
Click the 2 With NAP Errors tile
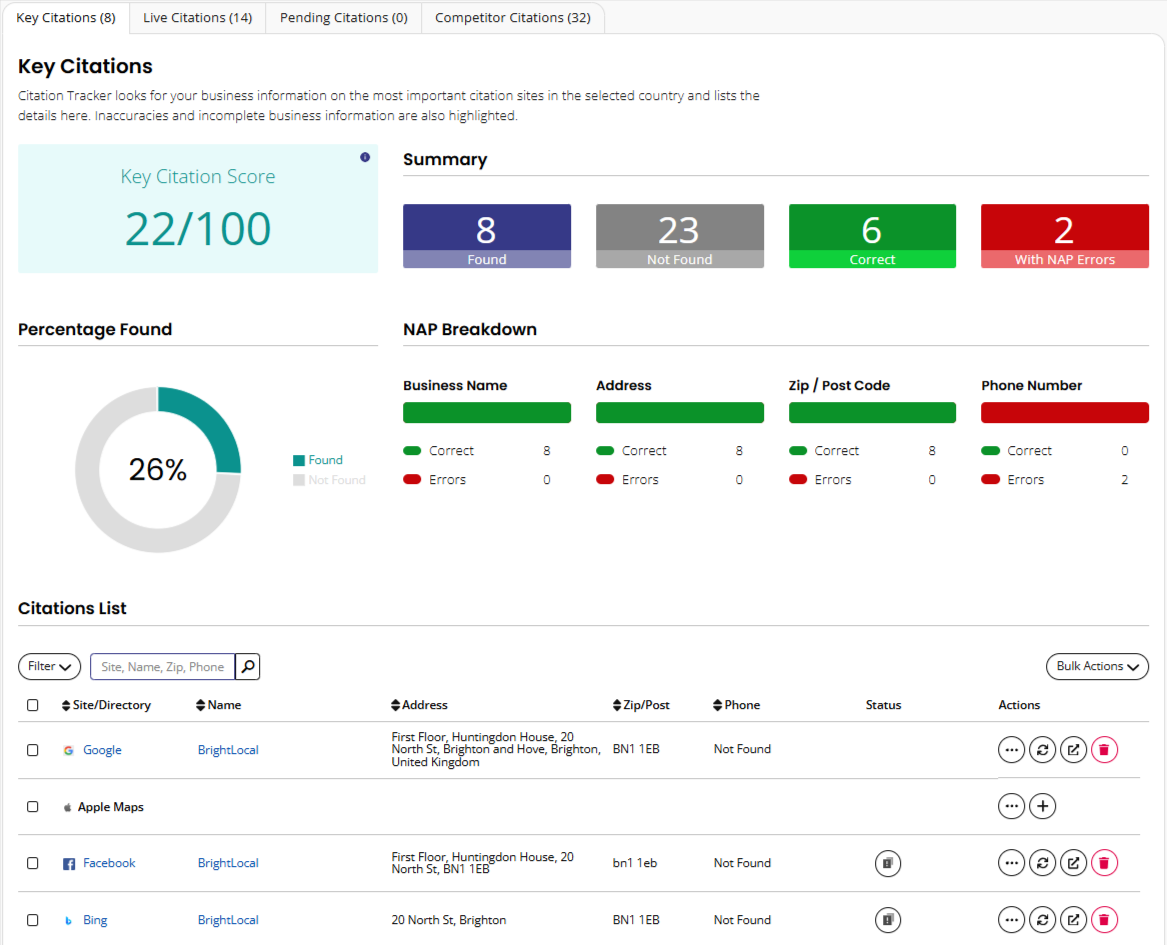[1064, 236]
